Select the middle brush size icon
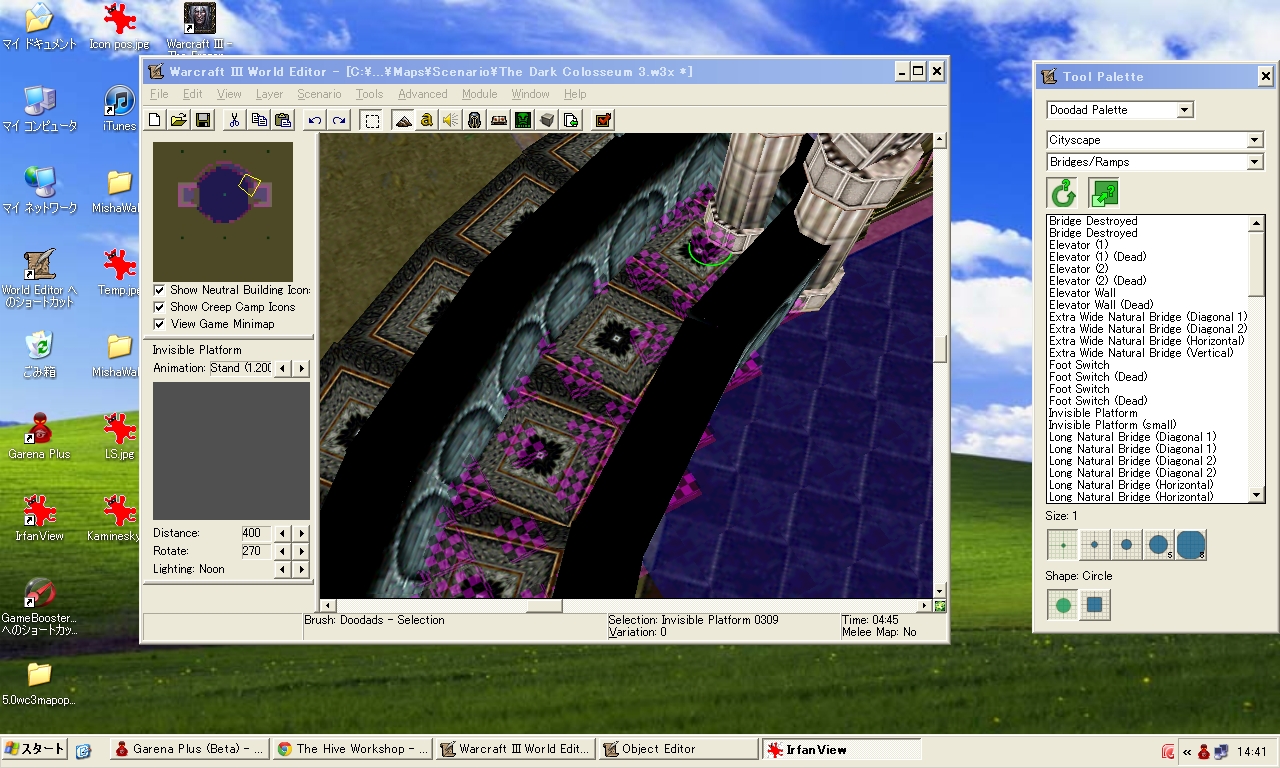The image size is (1280, 768). pyautogui.click(x=1127, y=545)
